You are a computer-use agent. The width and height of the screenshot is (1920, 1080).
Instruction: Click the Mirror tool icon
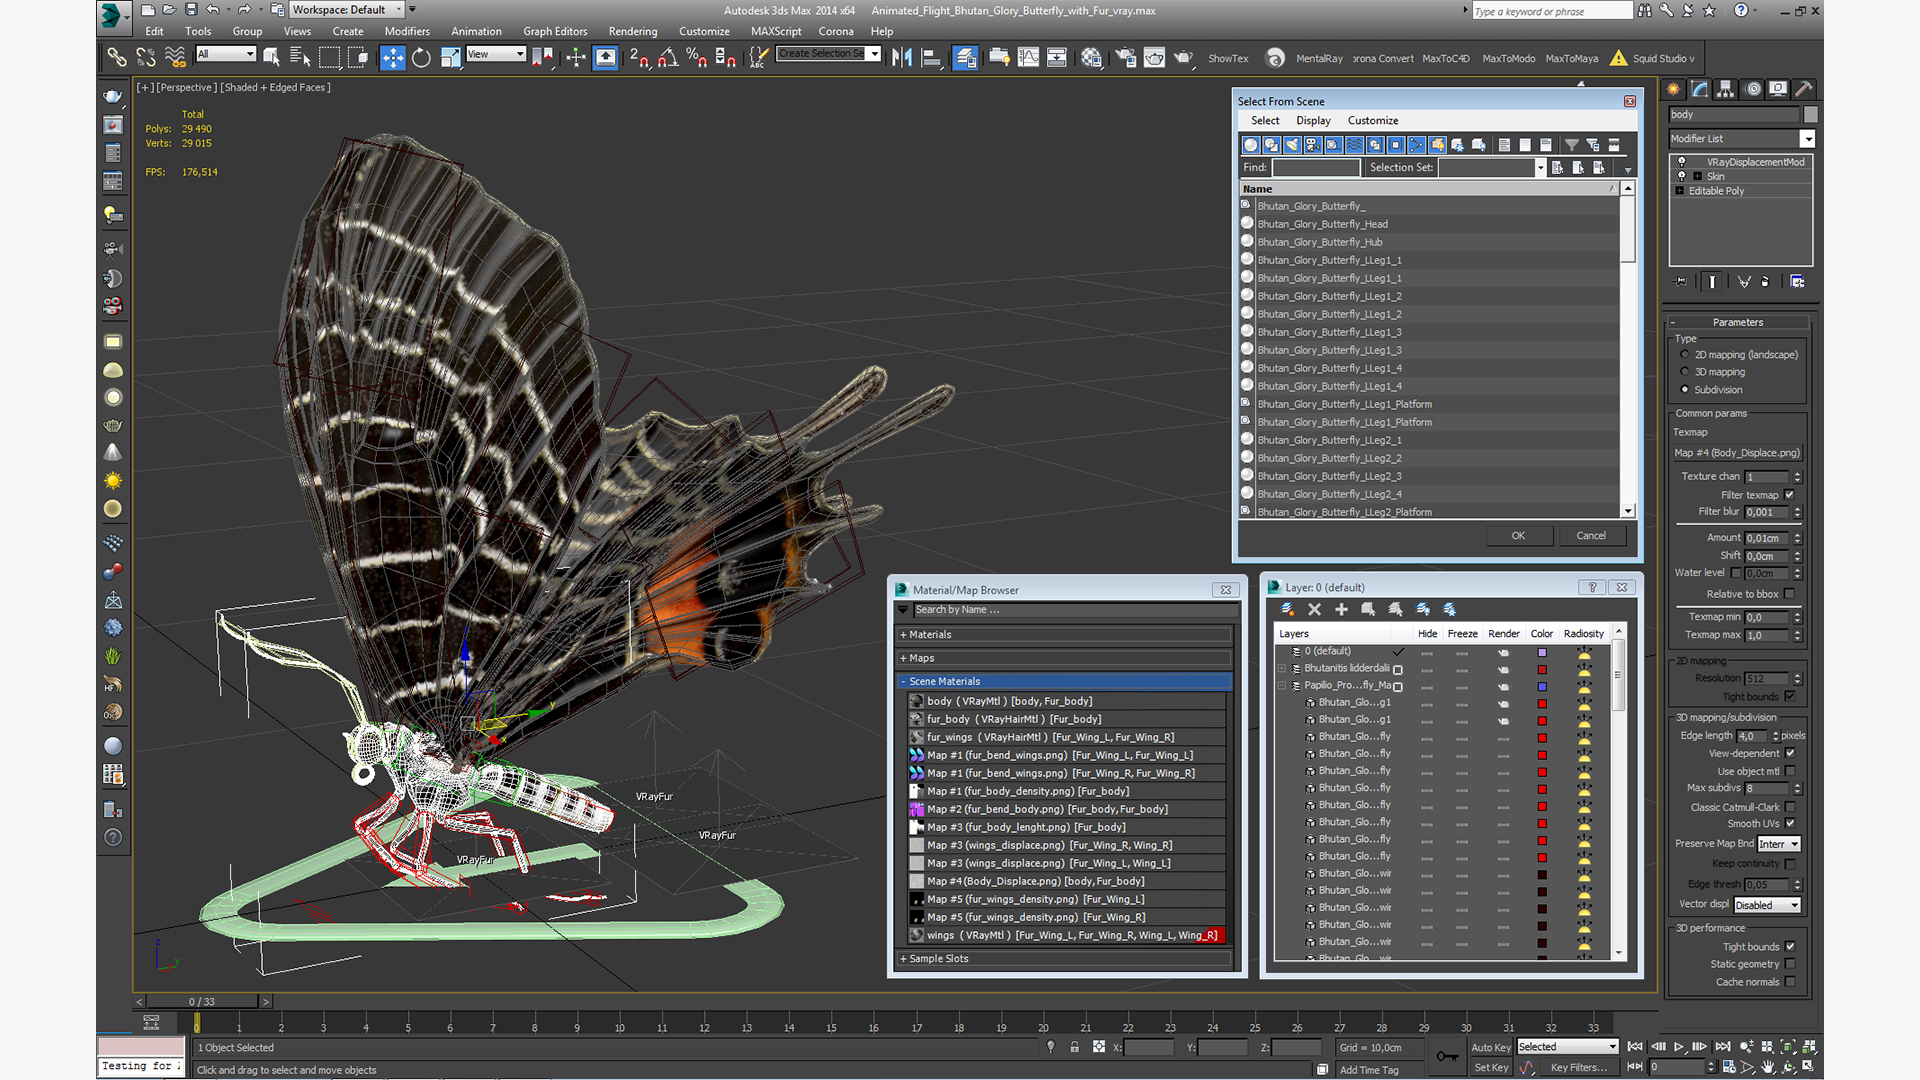coord(902,57)
